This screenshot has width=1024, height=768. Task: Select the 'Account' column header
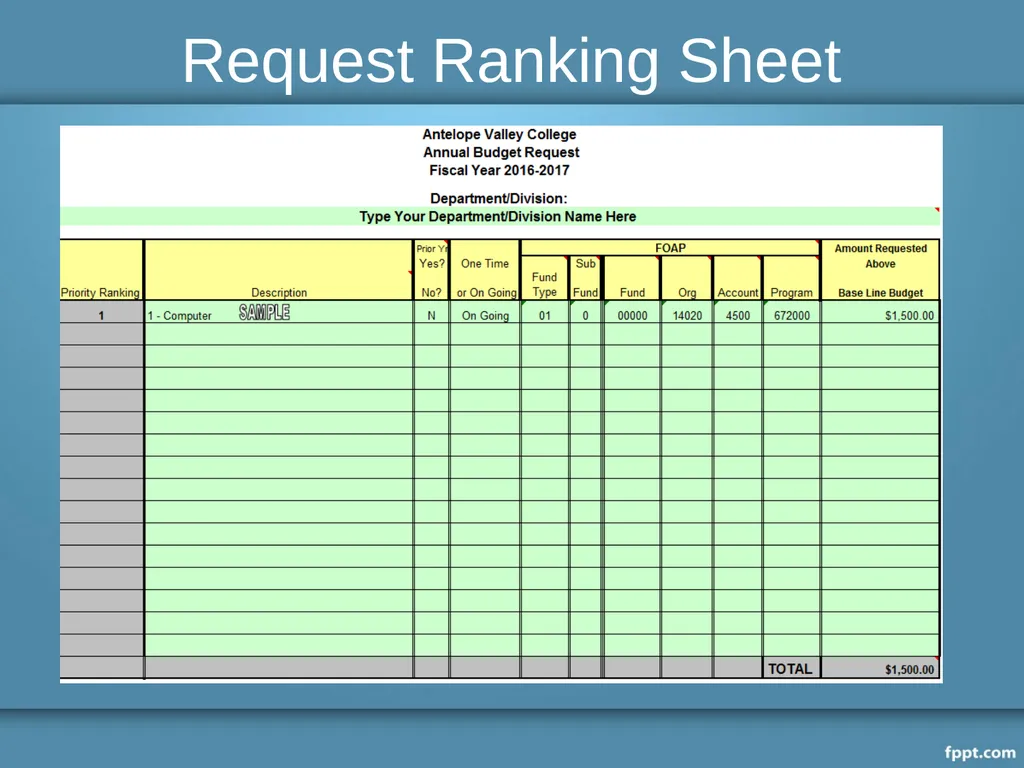738,278
